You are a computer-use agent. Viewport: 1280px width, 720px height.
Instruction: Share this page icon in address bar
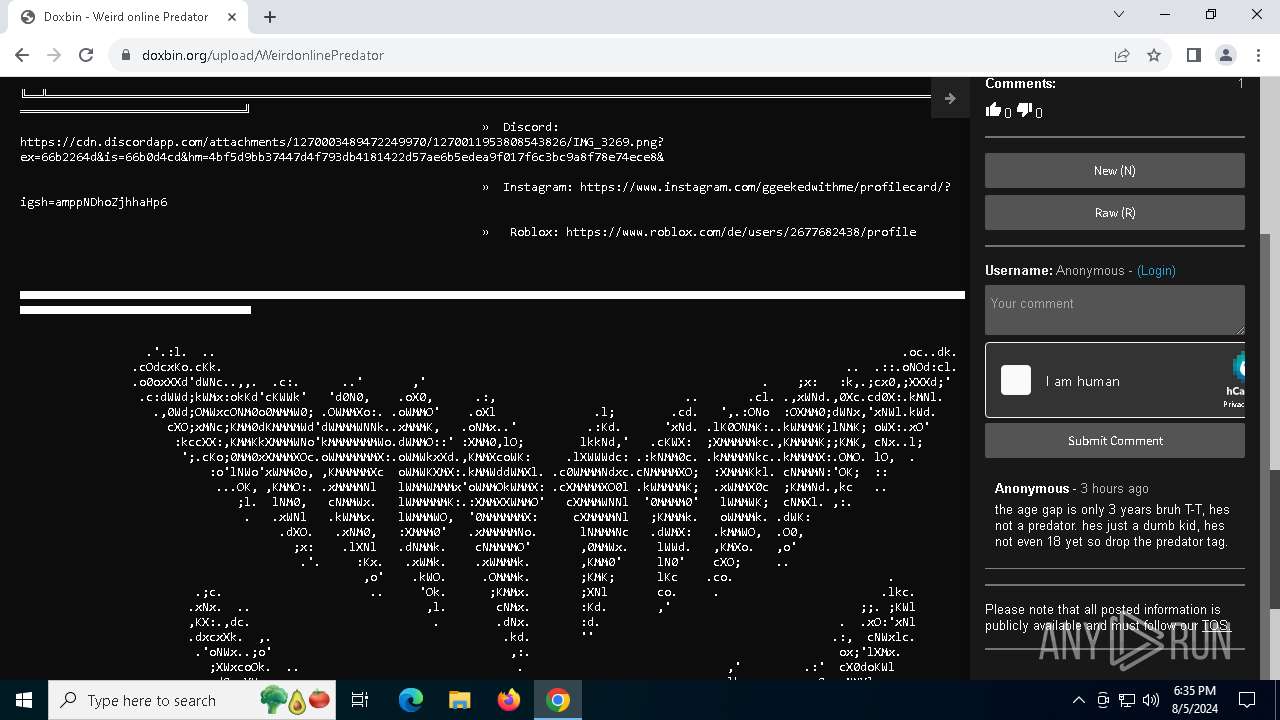pos(1122,55)
